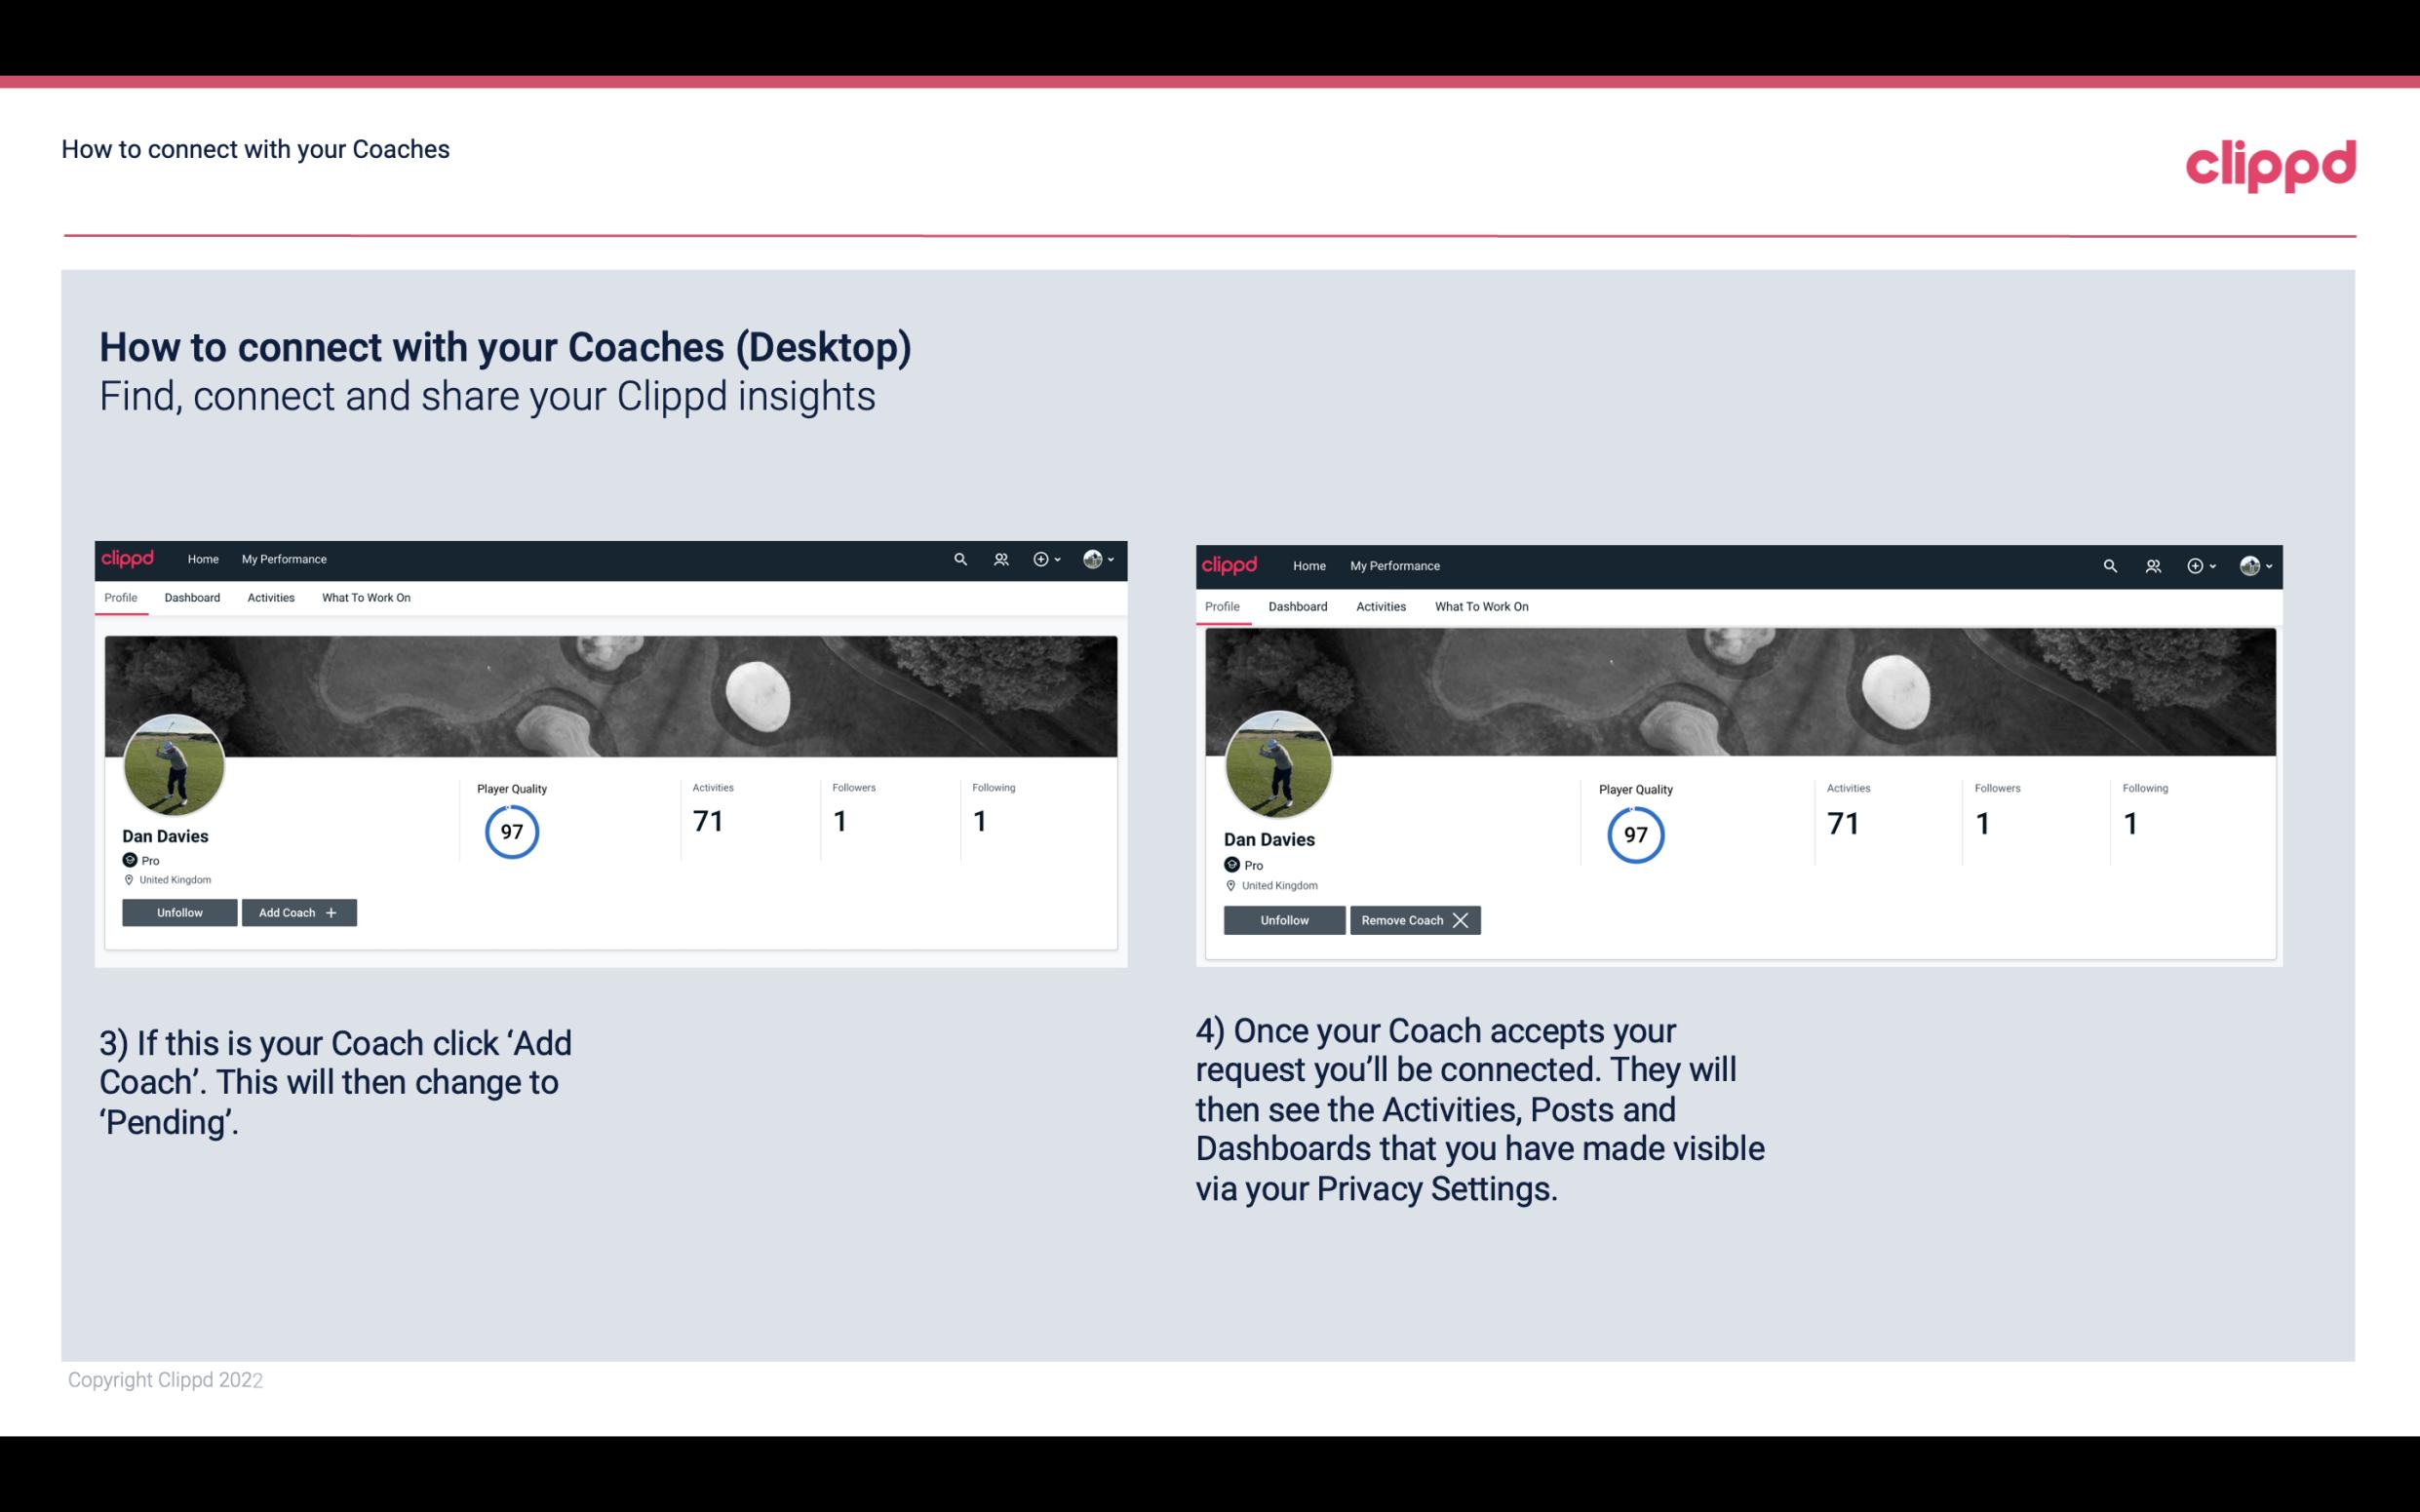The image size is (2420, 1512).
Task: Click the 'Remove Coach' button on right profile
Action: click(x=1413, y=919)
